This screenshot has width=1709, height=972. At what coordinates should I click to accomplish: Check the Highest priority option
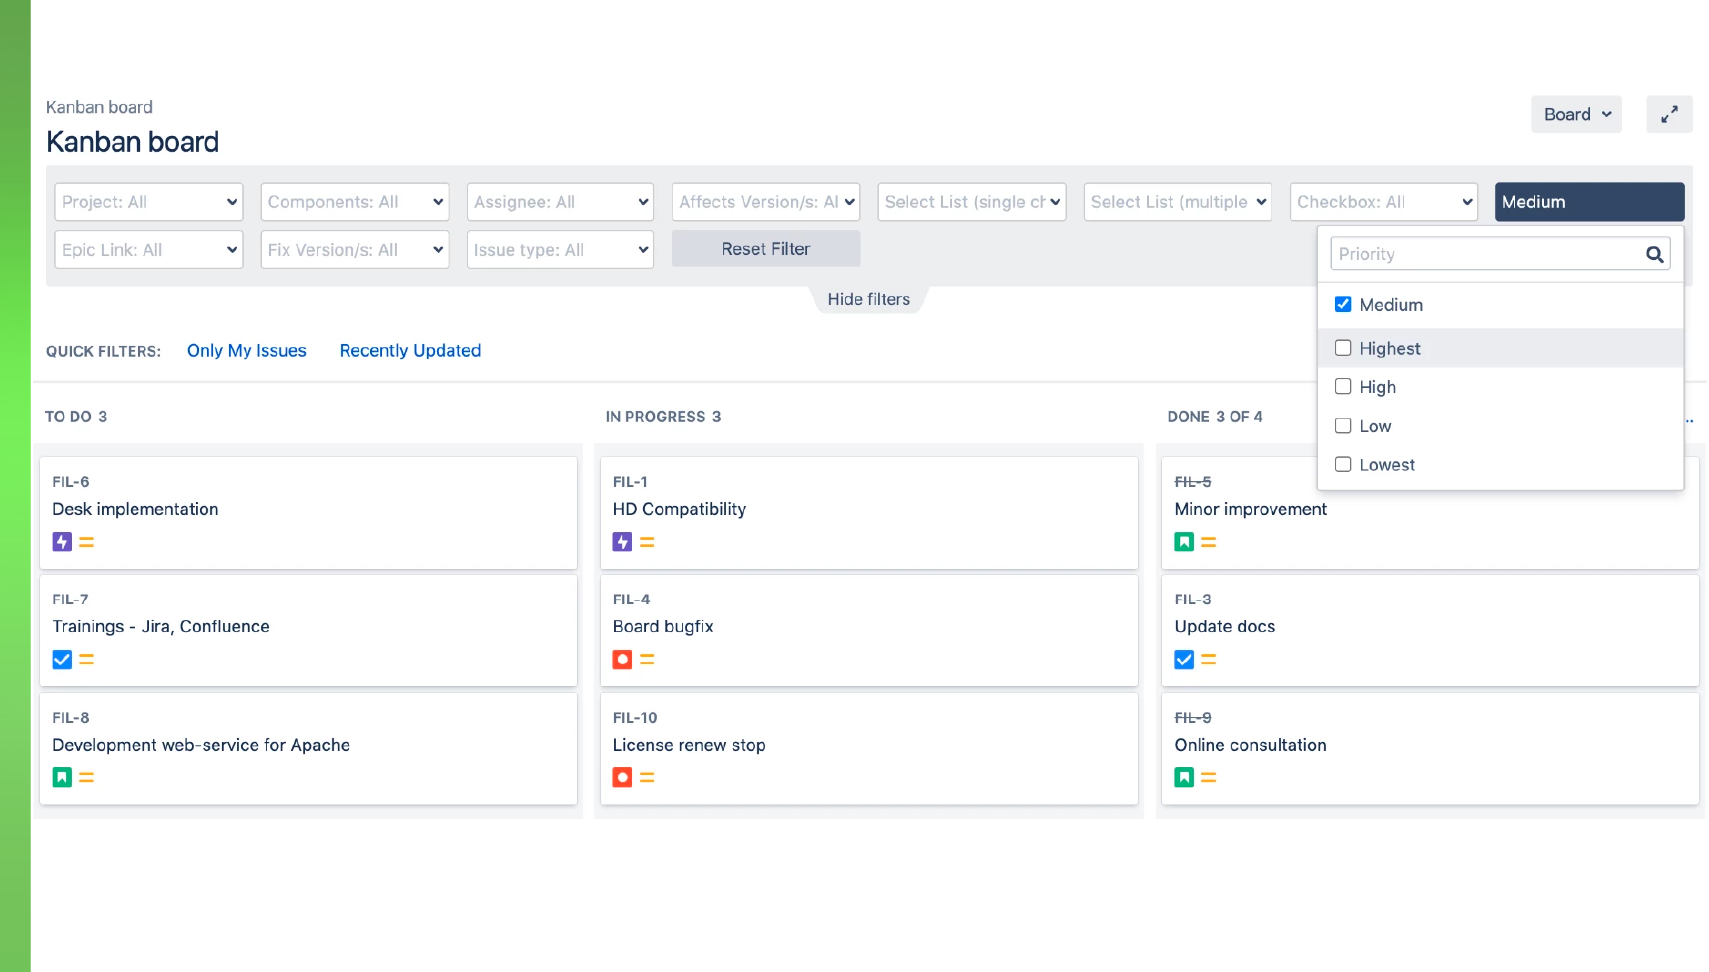tap(1343, 348)
